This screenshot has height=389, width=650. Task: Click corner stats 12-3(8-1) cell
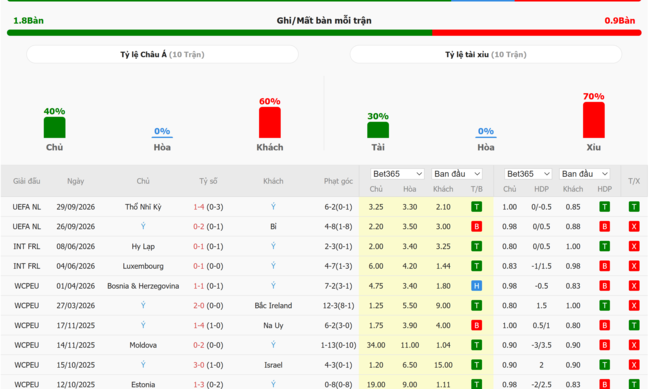pyautogui.click(x=338, y=306)
